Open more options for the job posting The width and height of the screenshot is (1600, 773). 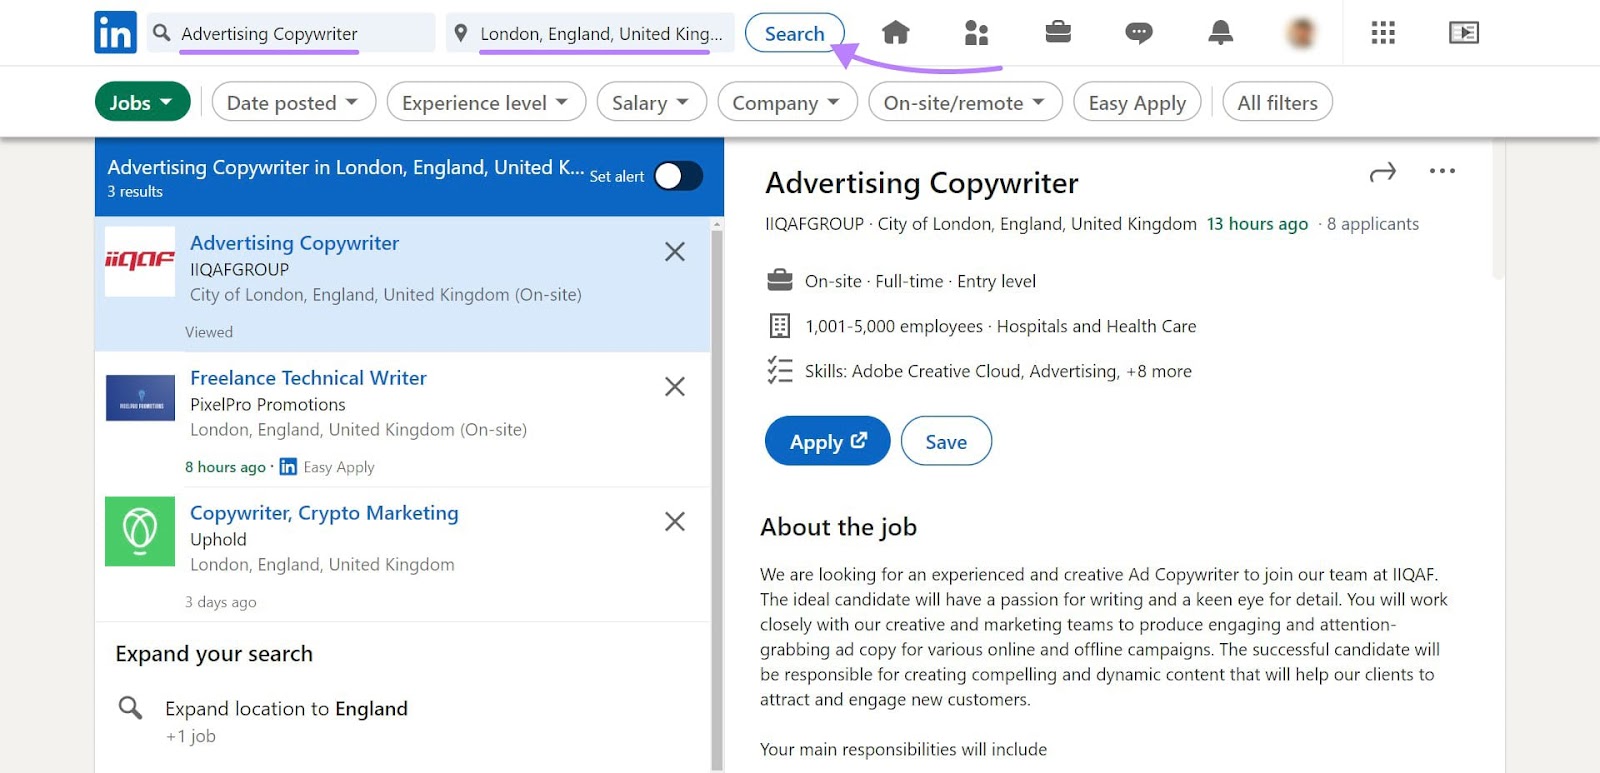pyautogui.click(x=1442, y=171)
